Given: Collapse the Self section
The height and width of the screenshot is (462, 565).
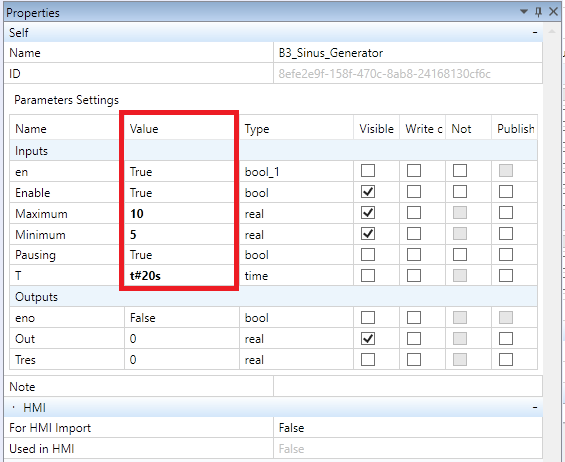Looking at the screenshot, I should (x=535, y=33).
